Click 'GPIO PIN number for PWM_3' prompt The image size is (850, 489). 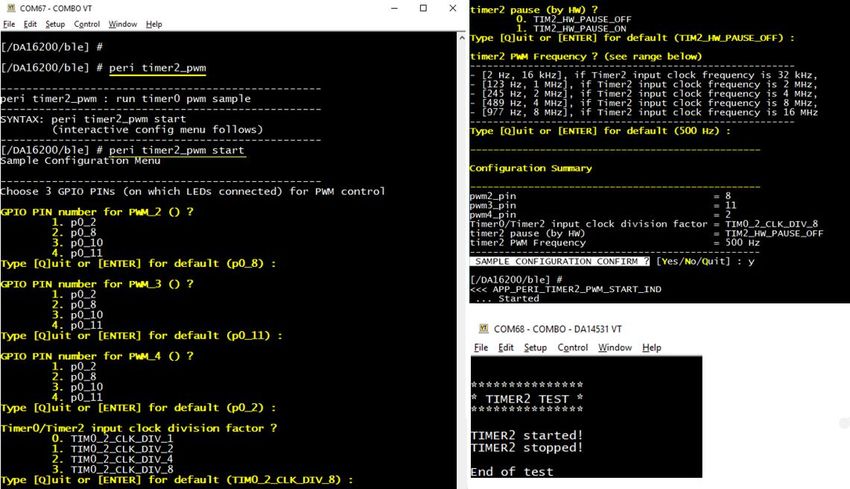click(97, 284)
